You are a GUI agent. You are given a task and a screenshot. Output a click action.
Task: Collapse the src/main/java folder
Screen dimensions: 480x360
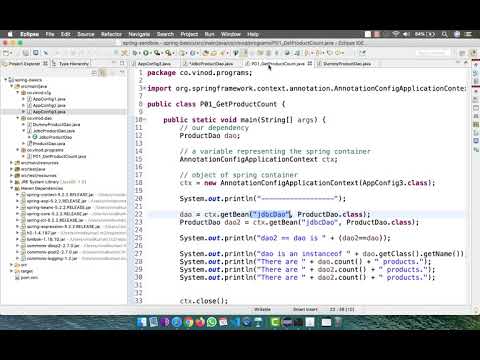click(x=12, y=86)
